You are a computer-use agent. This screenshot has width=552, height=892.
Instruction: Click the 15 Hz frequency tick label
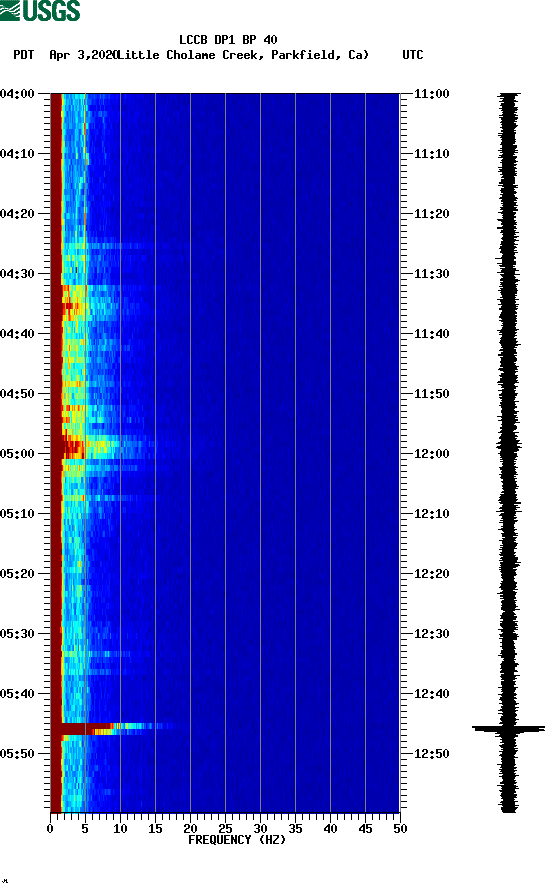[155, 829]
